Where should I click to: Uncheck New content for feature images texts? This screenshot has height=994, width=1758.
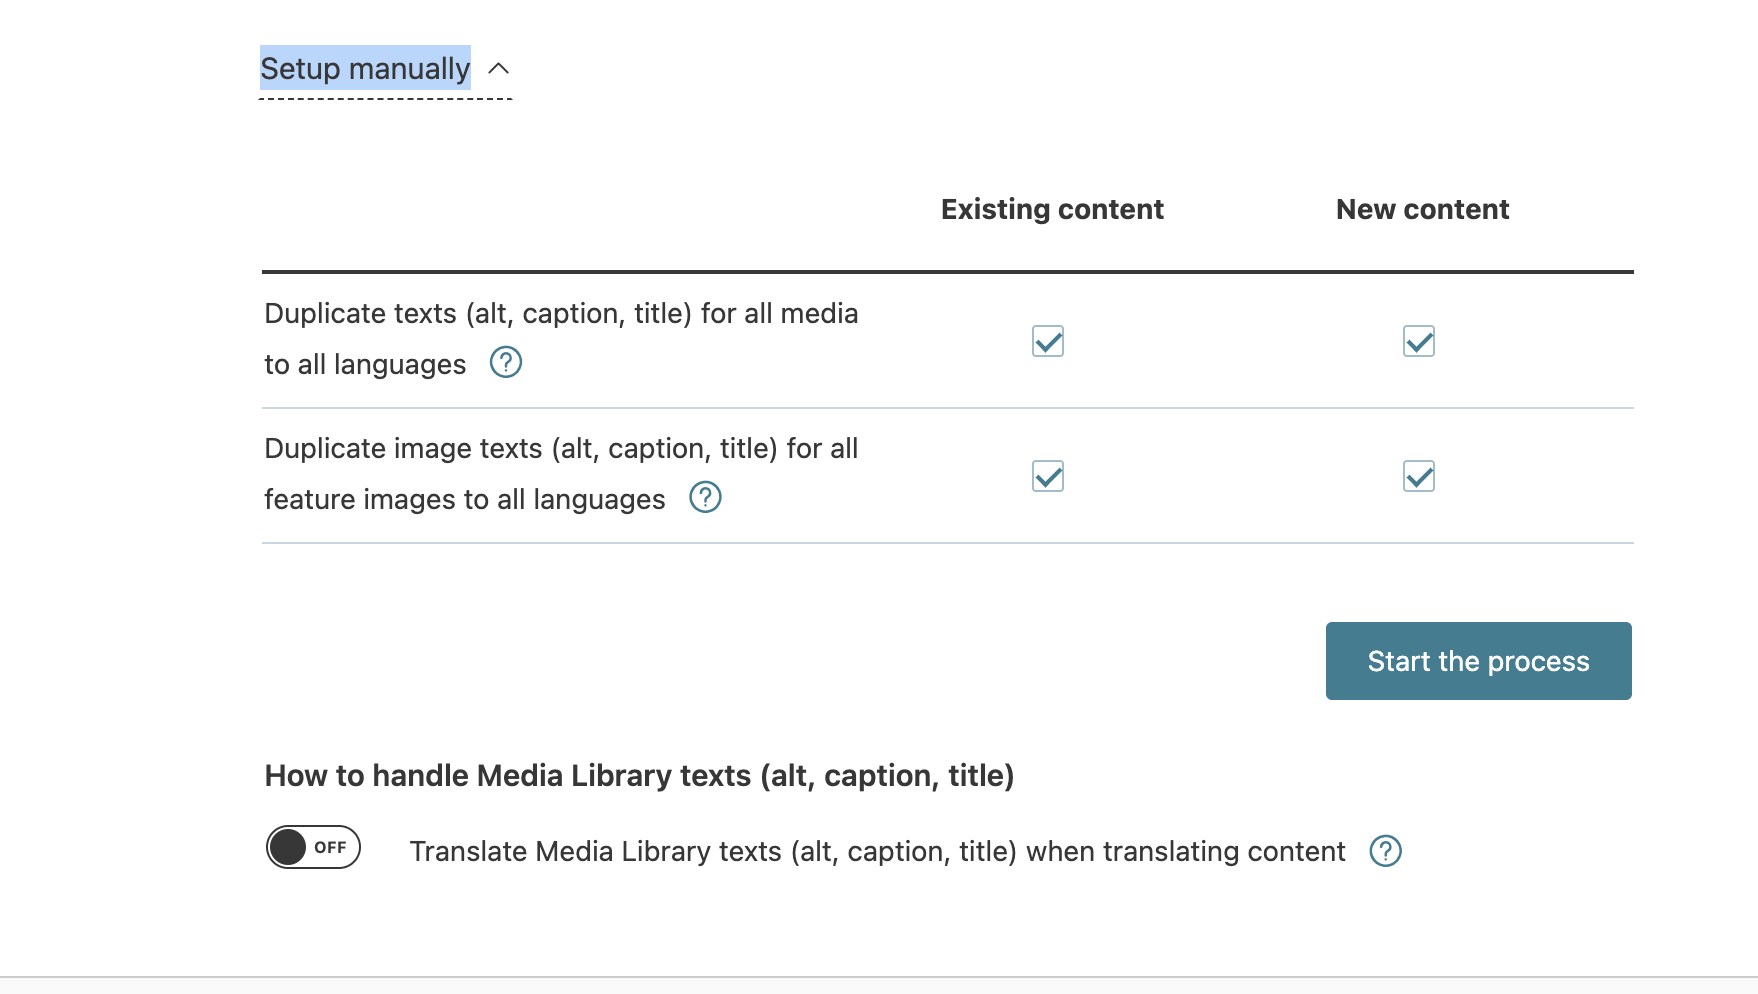(1418, 476)
